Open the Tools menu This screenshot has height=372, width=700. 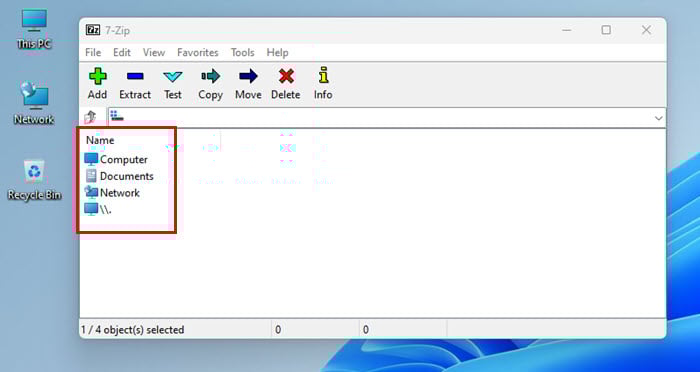pyautogui.click(x=242, y=53)
